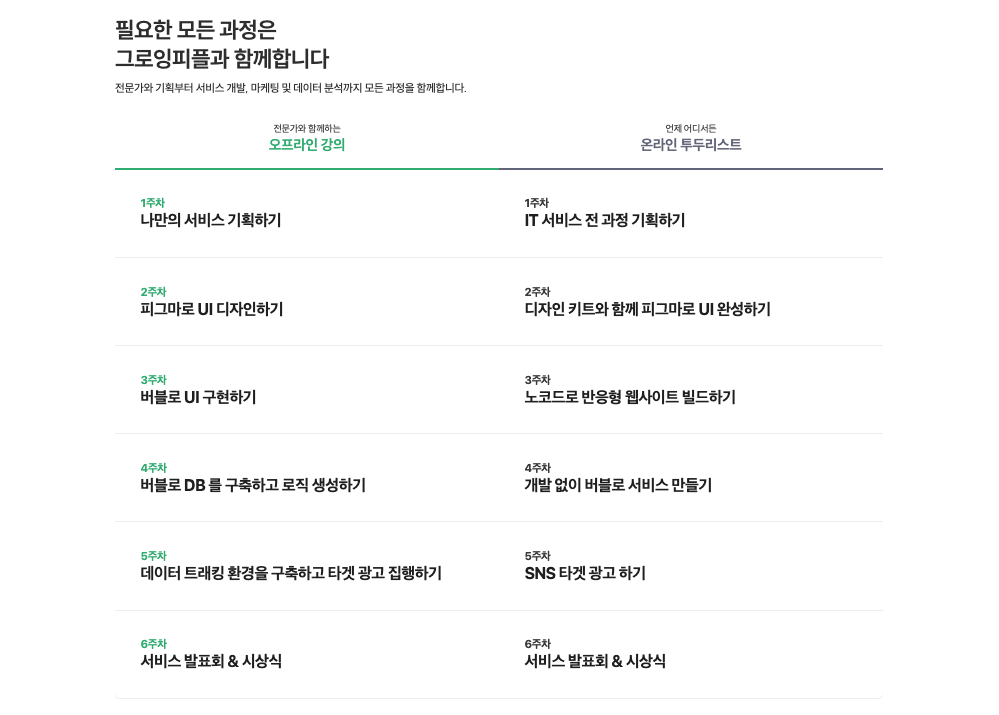999x715 pixels.
Task: Select online 6주차 서비스 발표회 & 시상식
Action: point(595,661)
